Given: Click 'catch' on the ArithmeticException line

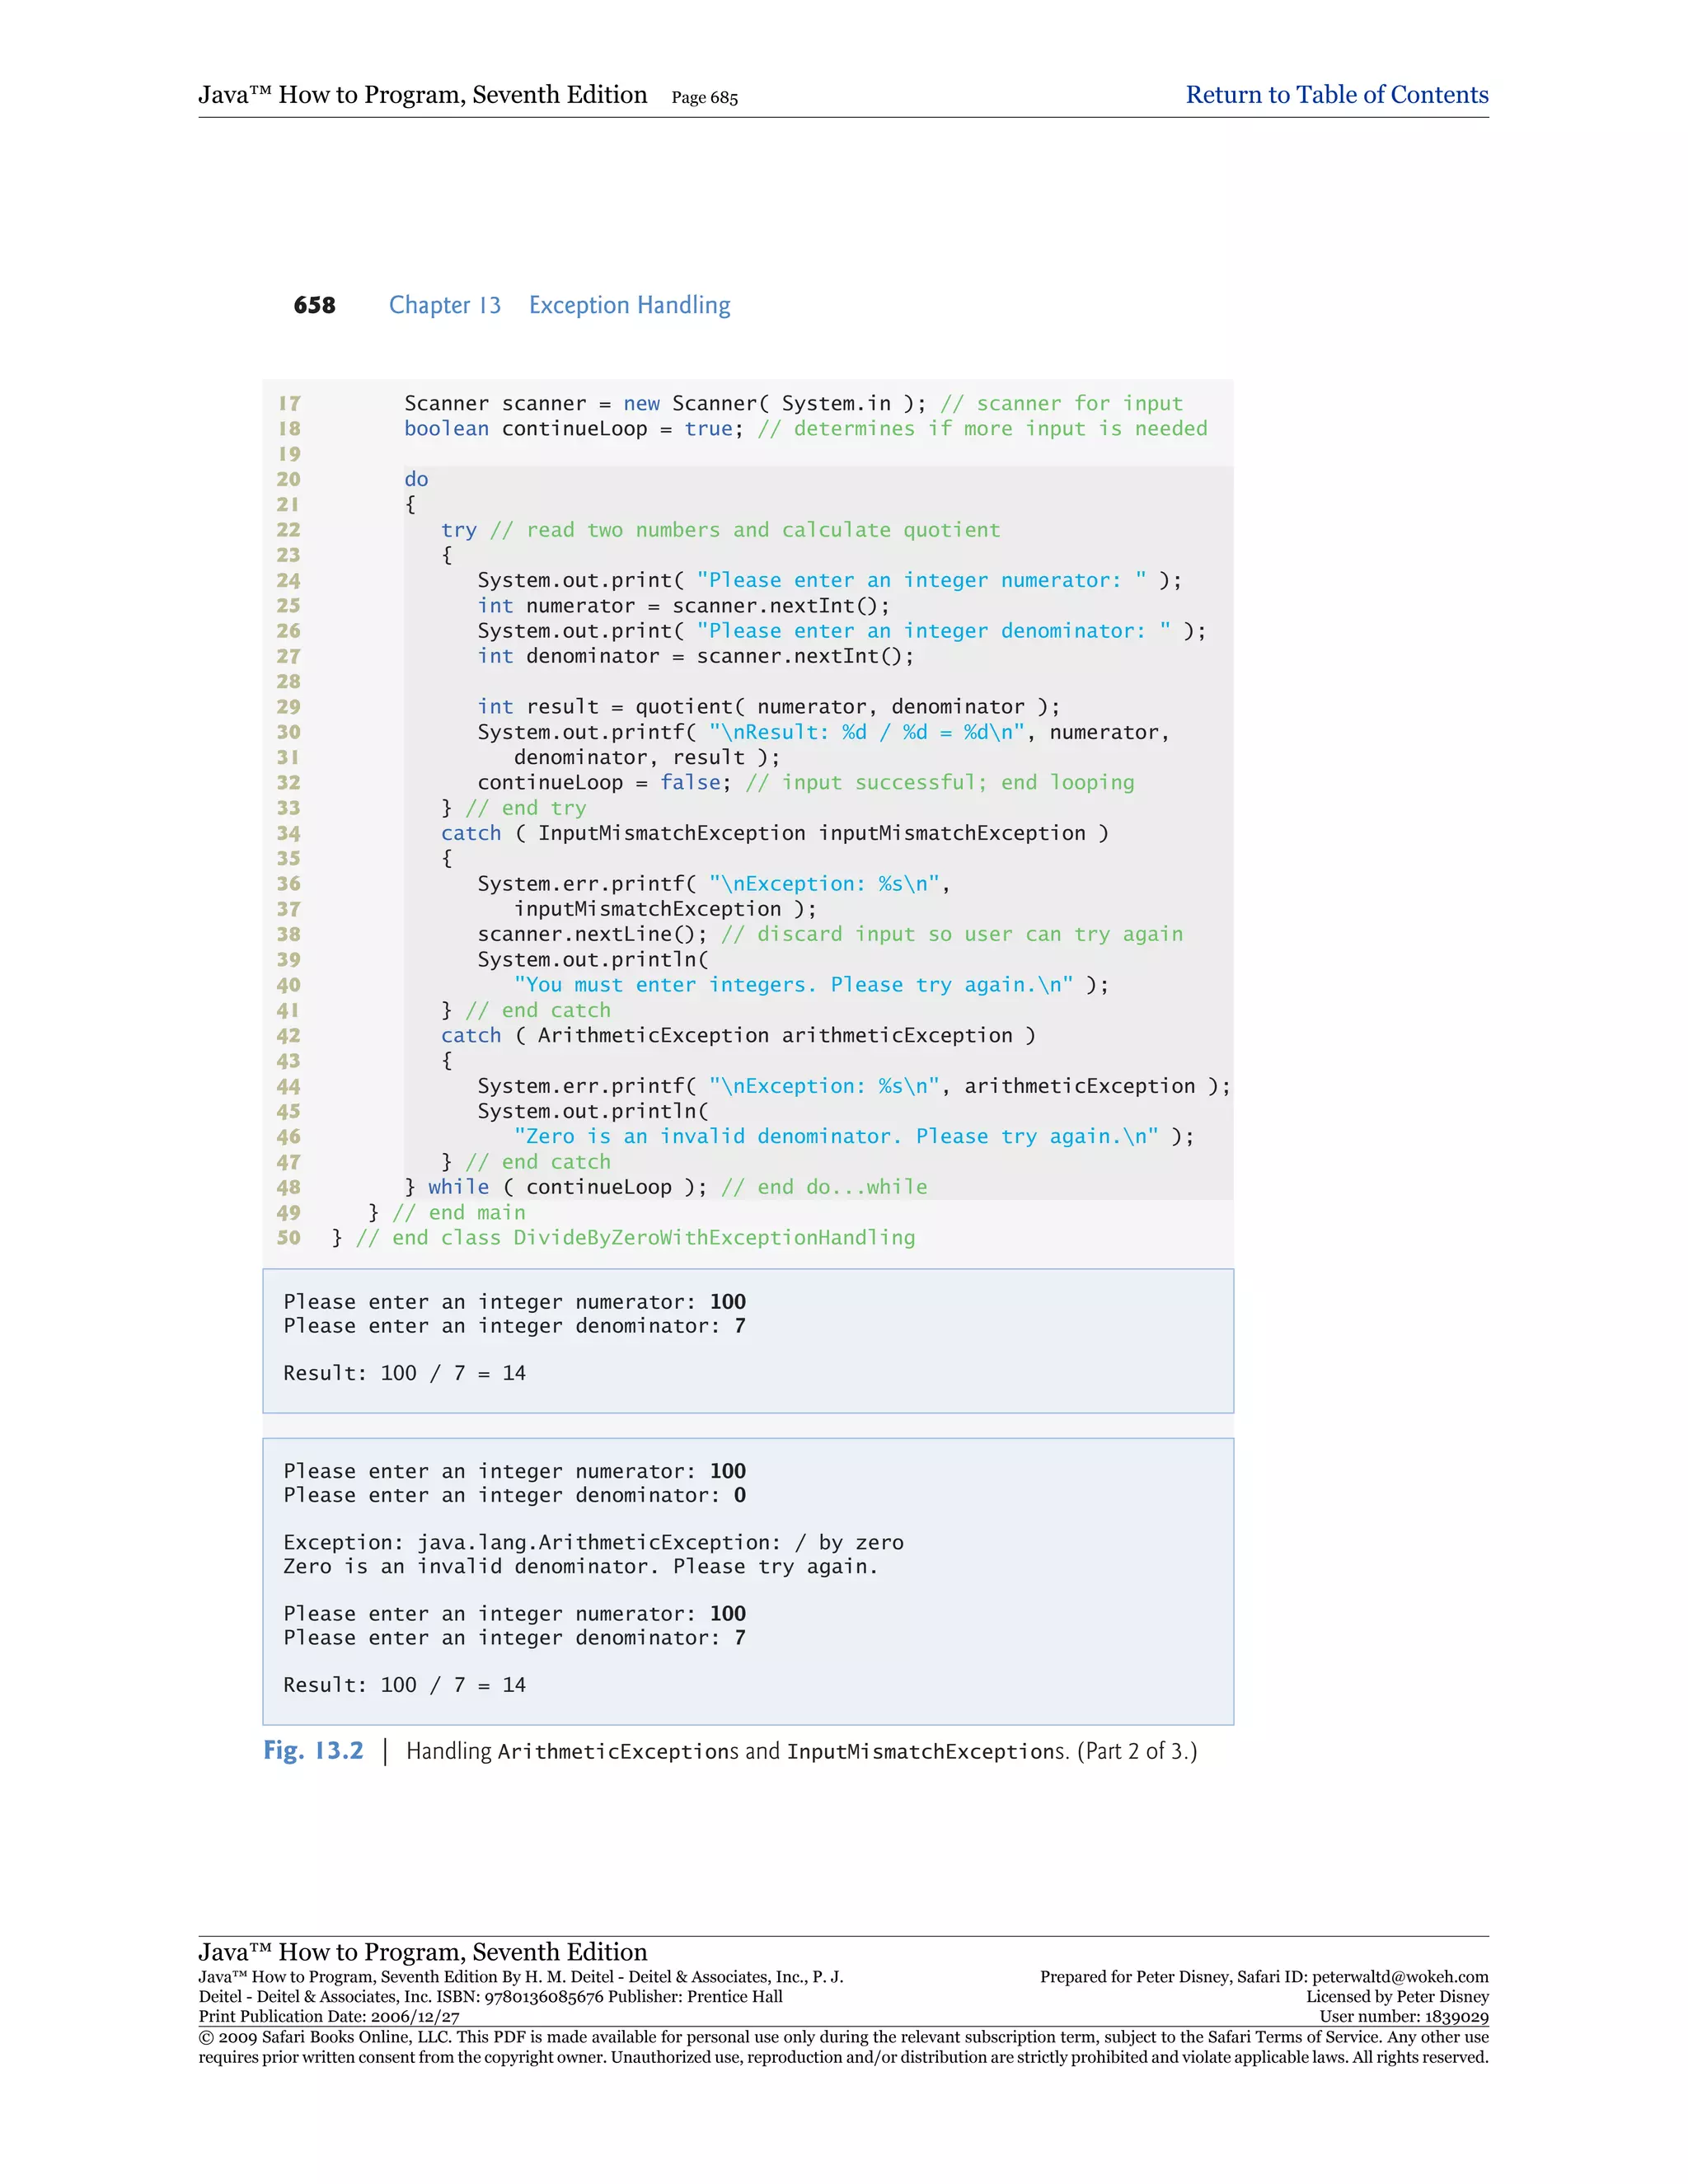Looking at the screenshot, I should coord(471,1036).
